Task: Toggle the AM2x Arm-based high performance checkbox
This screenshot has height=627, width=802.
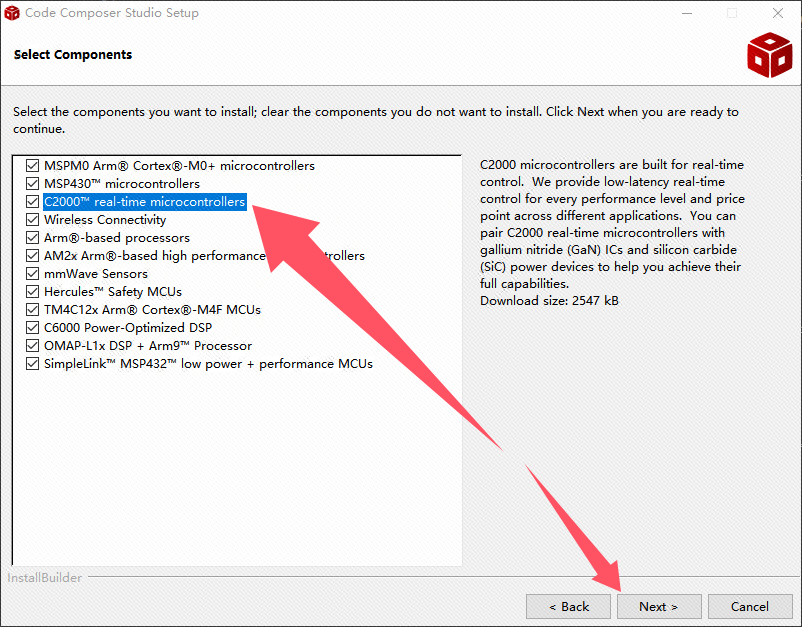Action: click(32, 256)
